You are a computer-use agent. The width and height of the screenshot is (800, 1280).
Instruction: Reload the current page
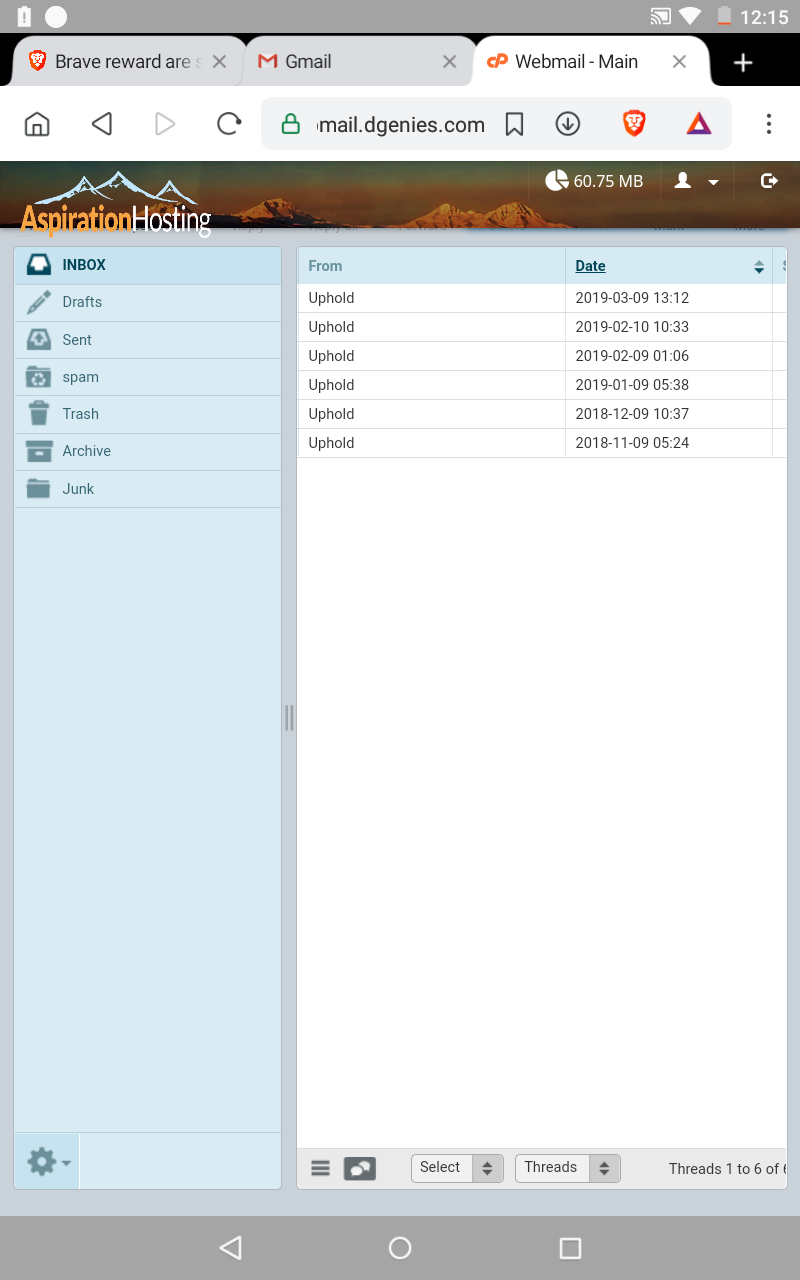click(229, 124)
